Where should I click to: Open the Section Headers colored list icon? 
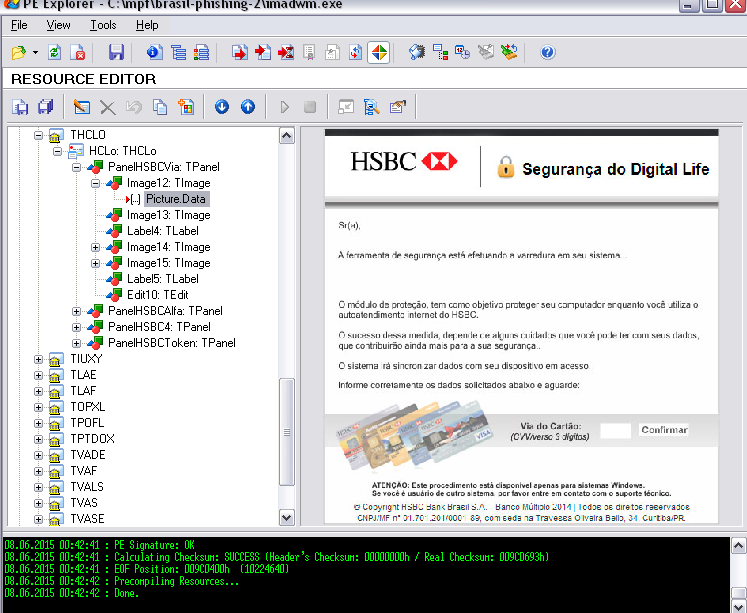(x=202, y=52)
